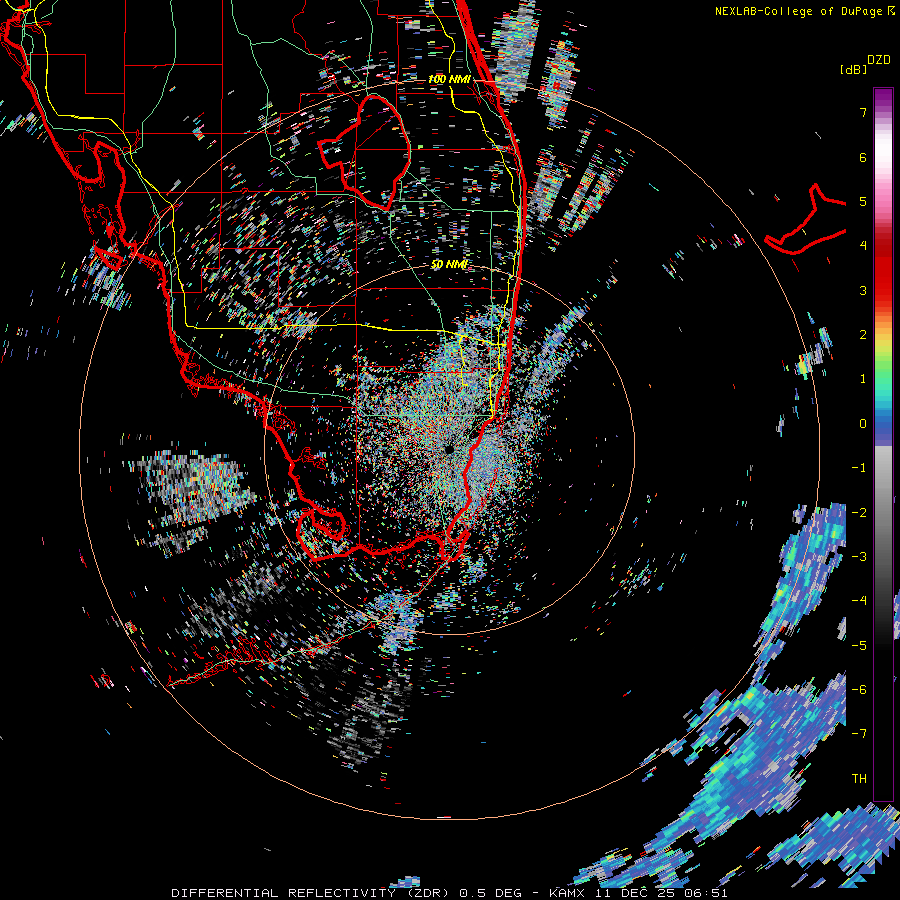Click the 06:51 timestamp in caption
This screenshot has width=900, height=900.
point(705,893)
